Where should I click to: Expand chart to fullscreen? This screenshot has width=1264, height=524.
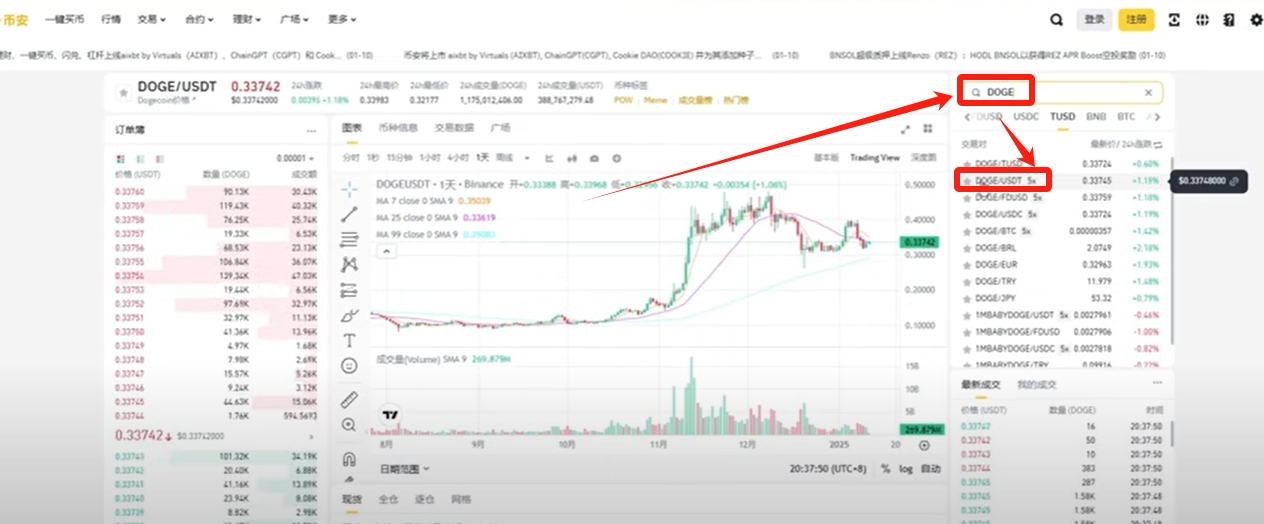pos(906,129)
